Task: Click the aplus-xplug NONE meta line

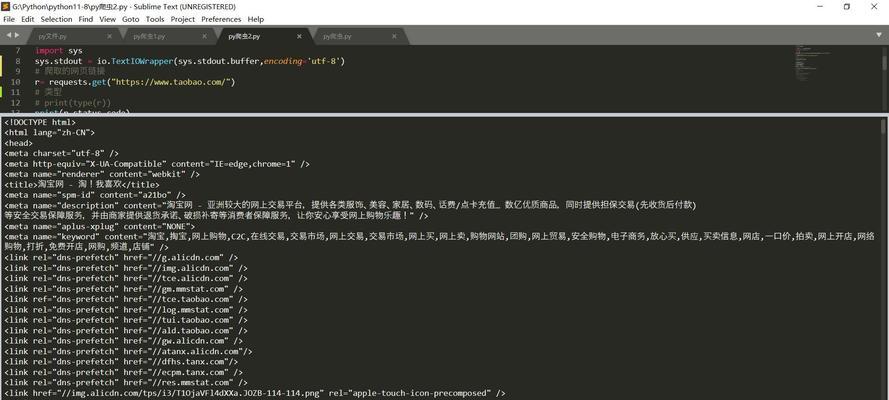Action: click(99, 227)
